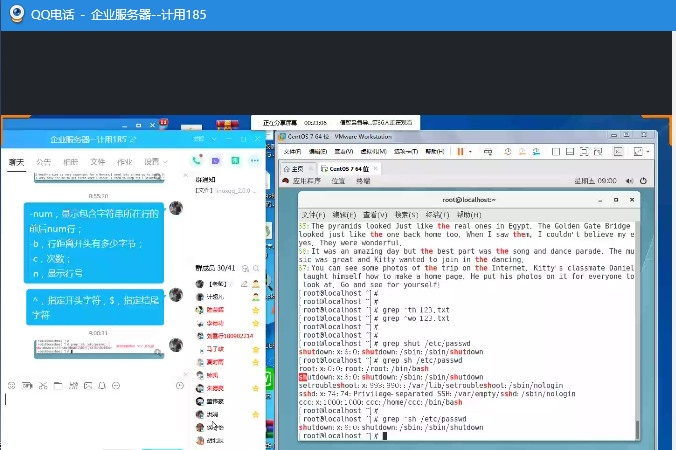
Task: Open the 文件 tab in group chat
Action: tap(98, 161)
